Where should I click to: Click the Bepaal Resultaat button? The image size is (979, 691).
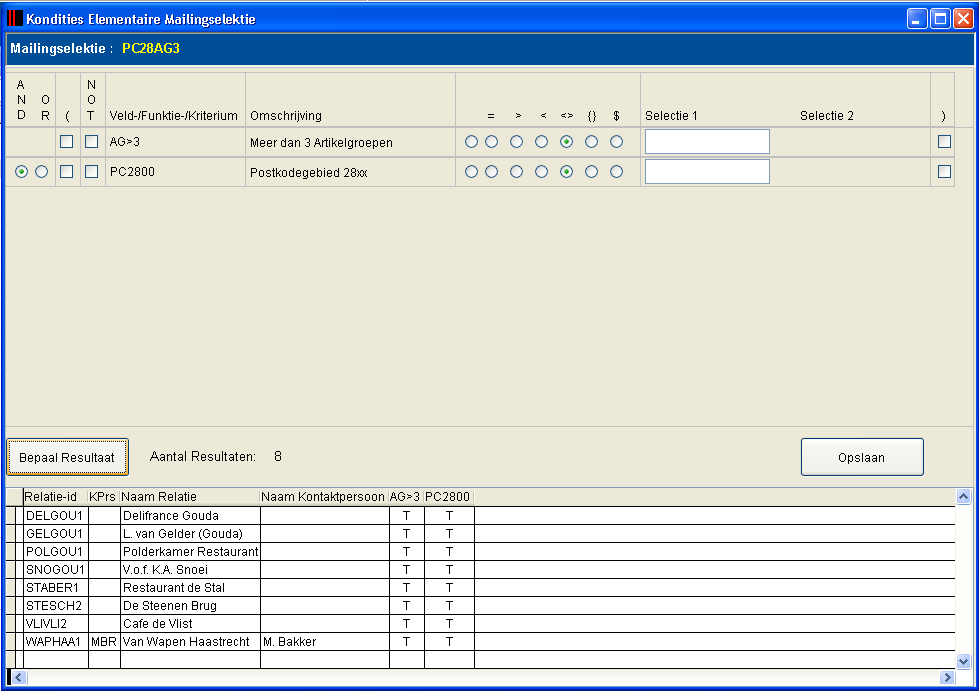67,457
